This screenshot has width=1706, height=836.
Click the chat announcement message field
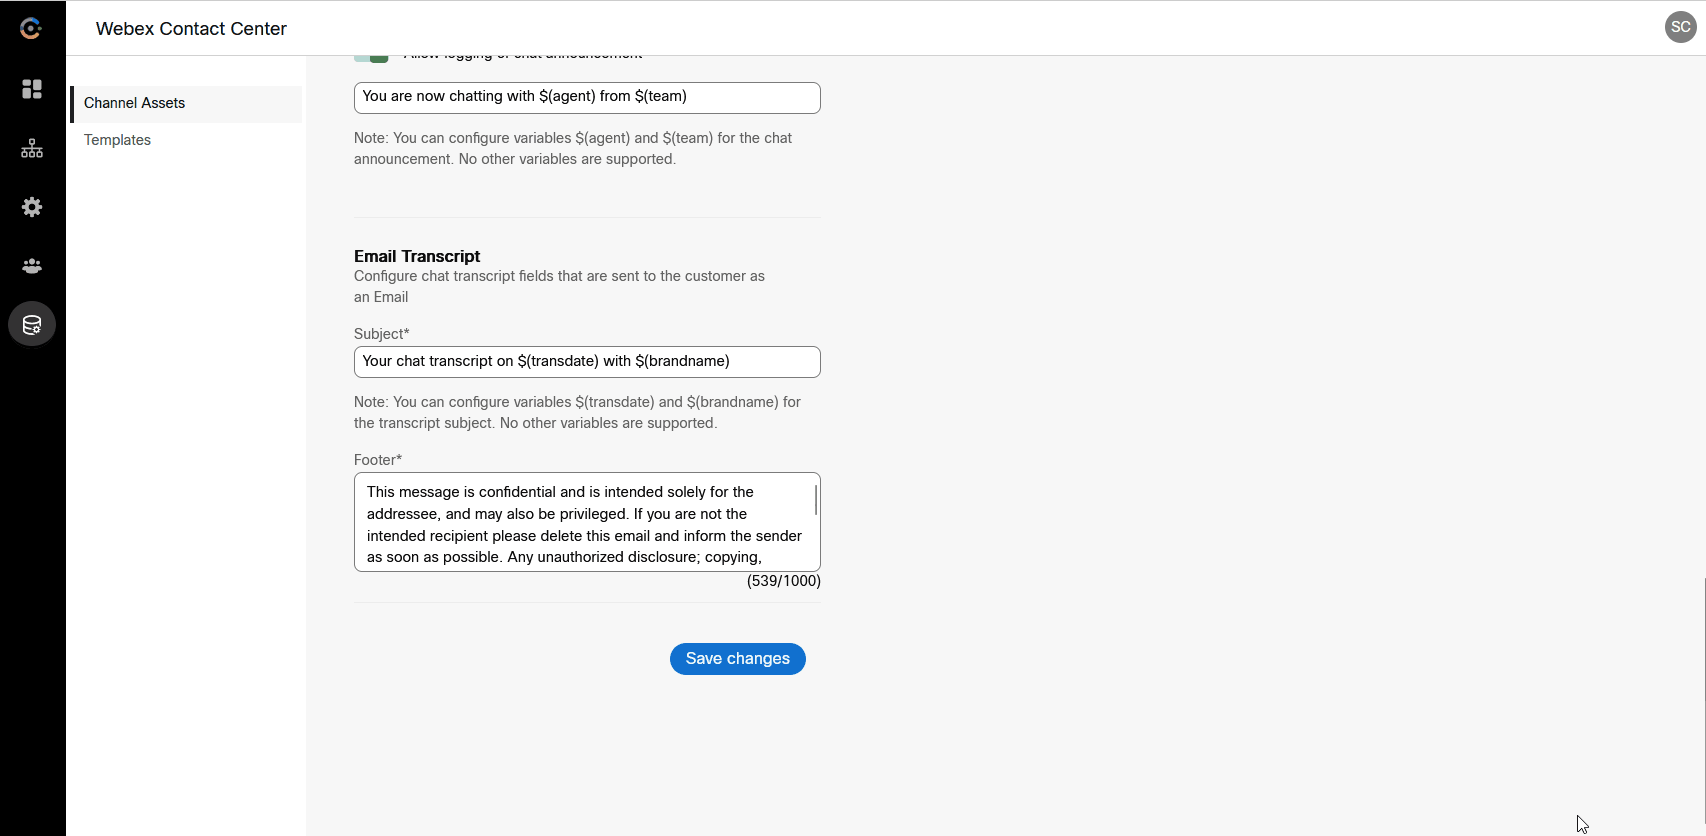point(587,97)
